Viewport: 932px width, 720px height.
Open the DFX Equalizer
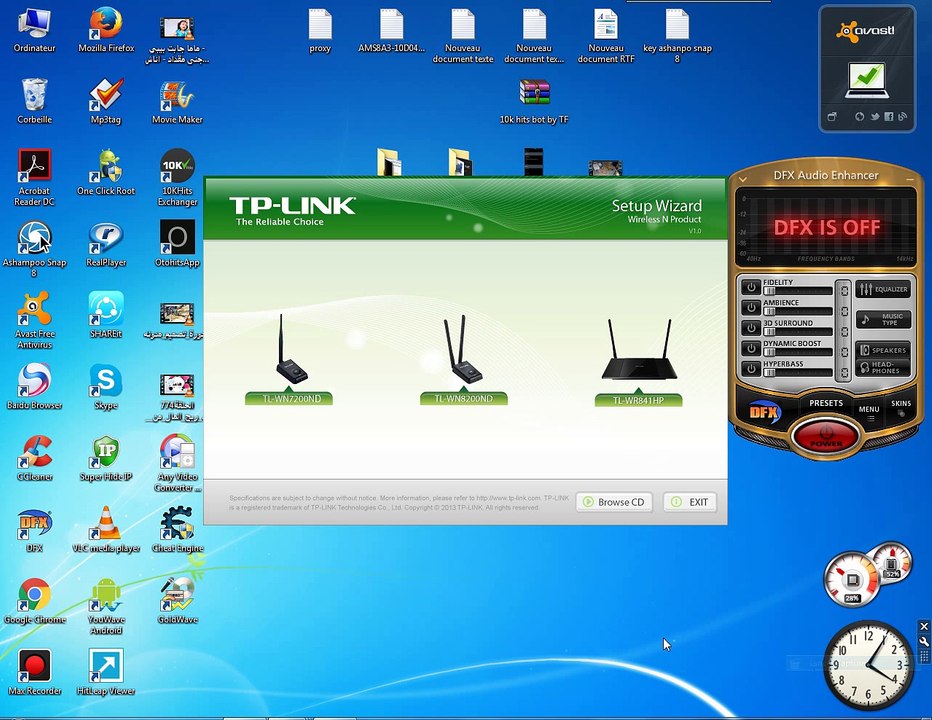click(x=883, y=290)
